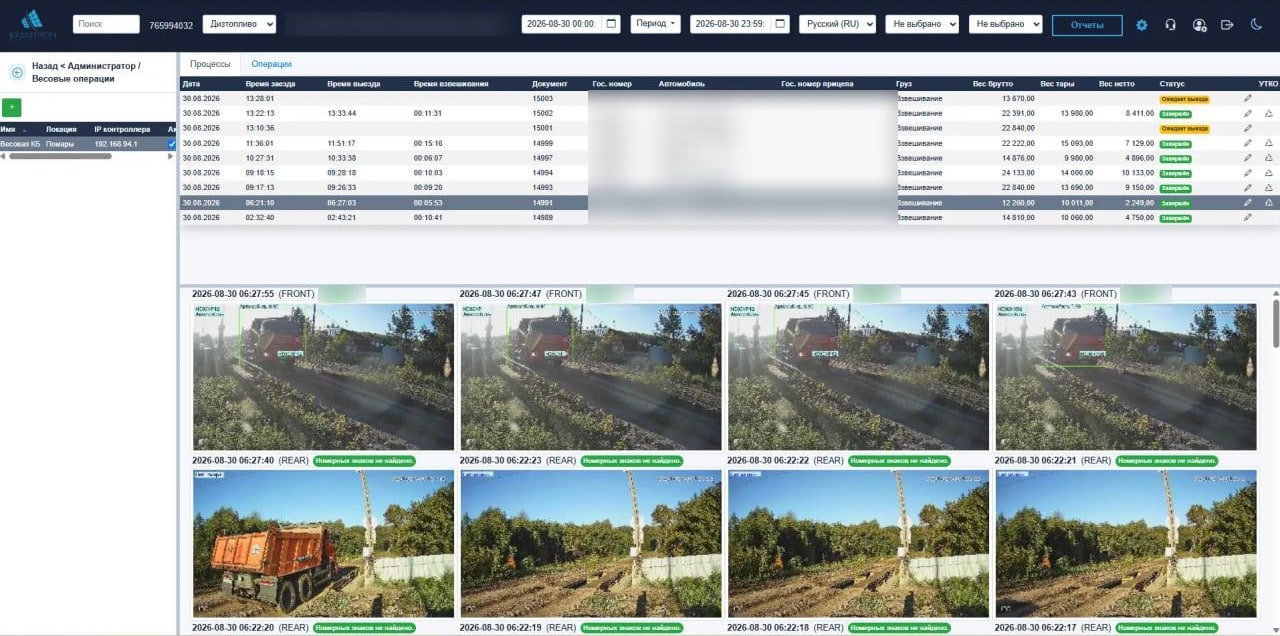Open the УТКО icon for document 14997
The width and height of the screenshot is (1280, 636).
tap(1269, 158)
